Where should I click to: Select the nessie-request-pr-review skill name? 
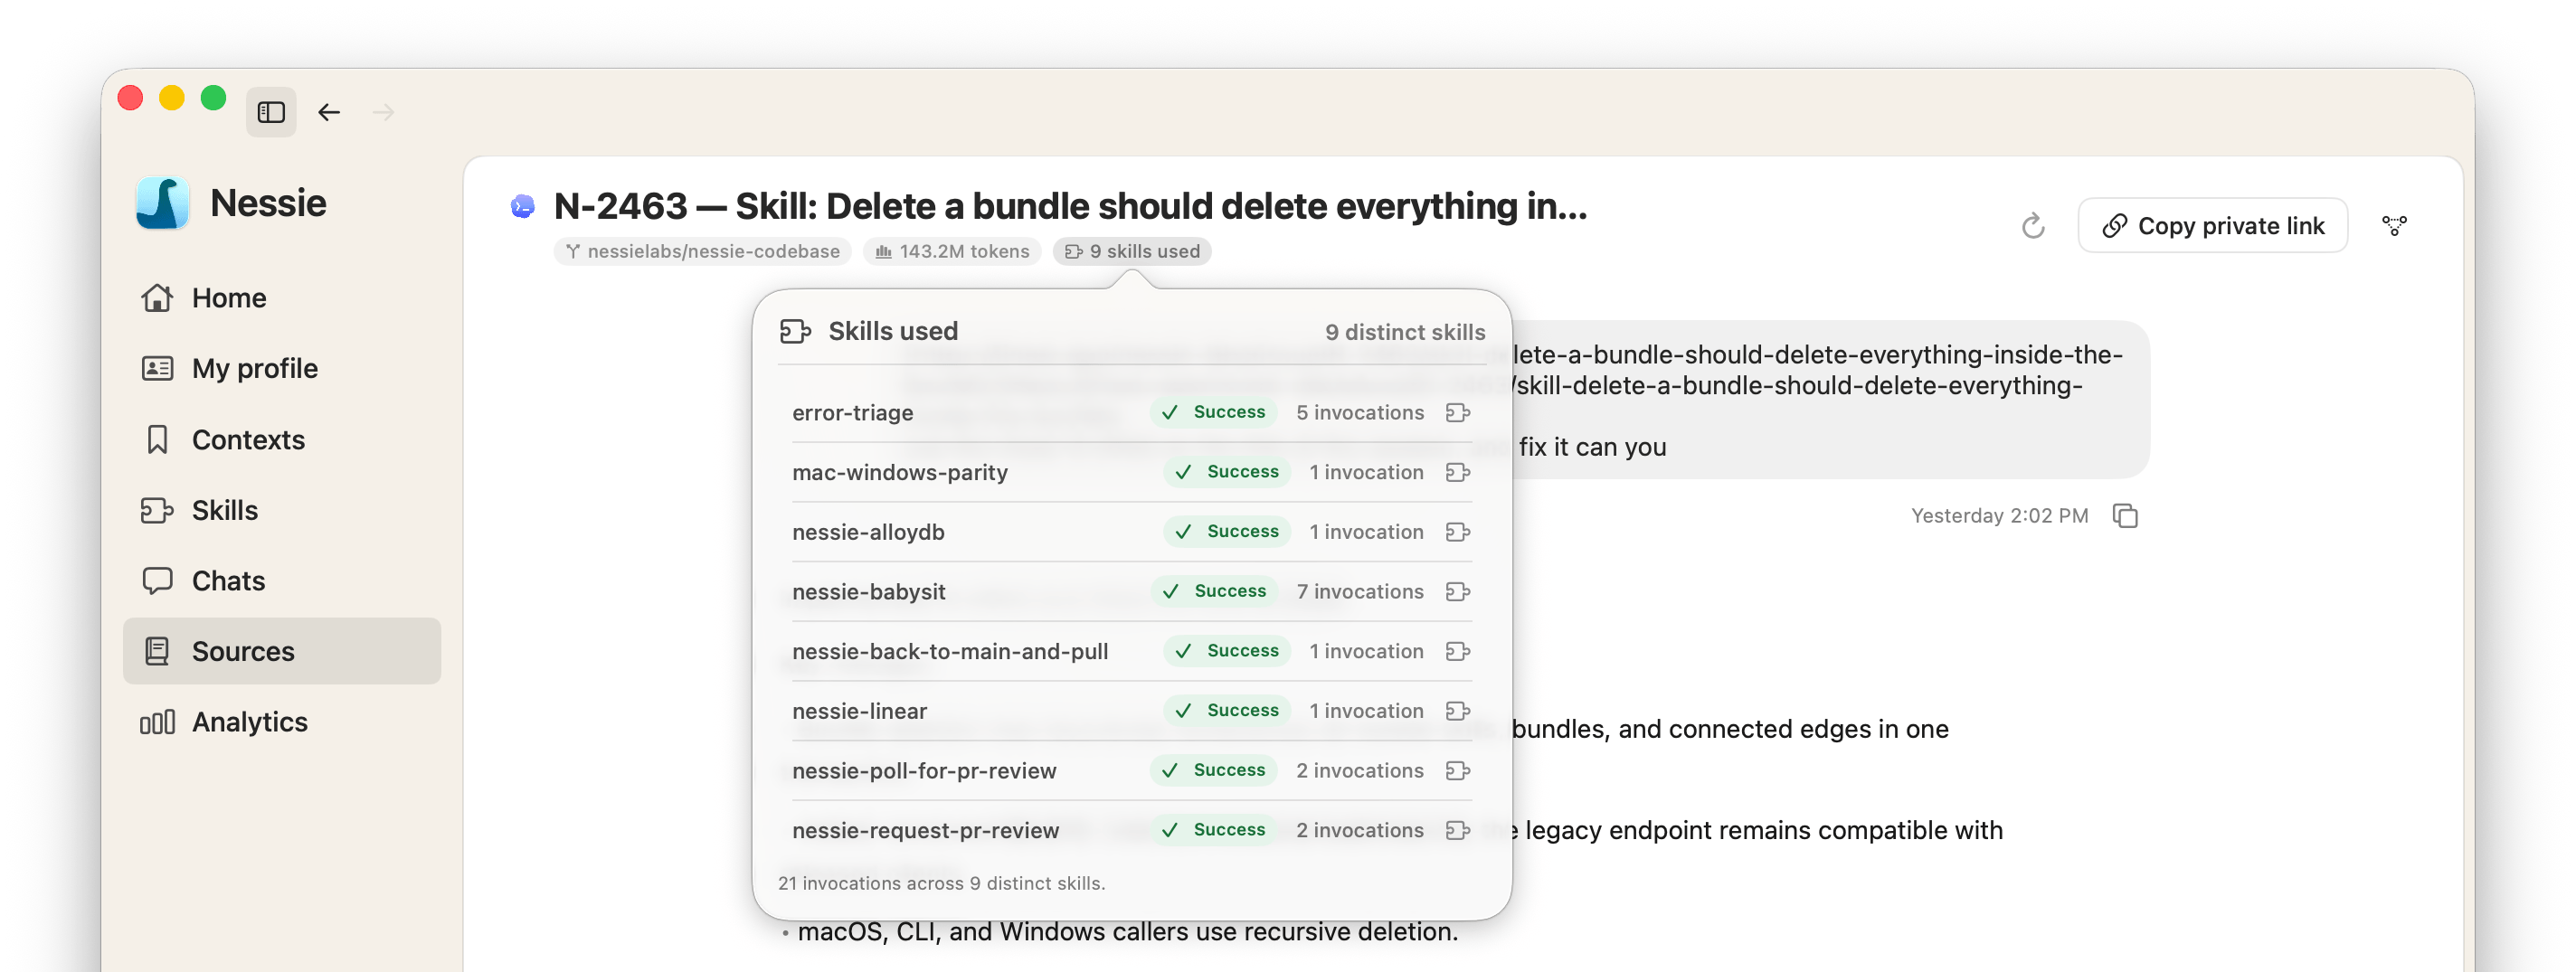pyautogui.click(x=925, y=830)
